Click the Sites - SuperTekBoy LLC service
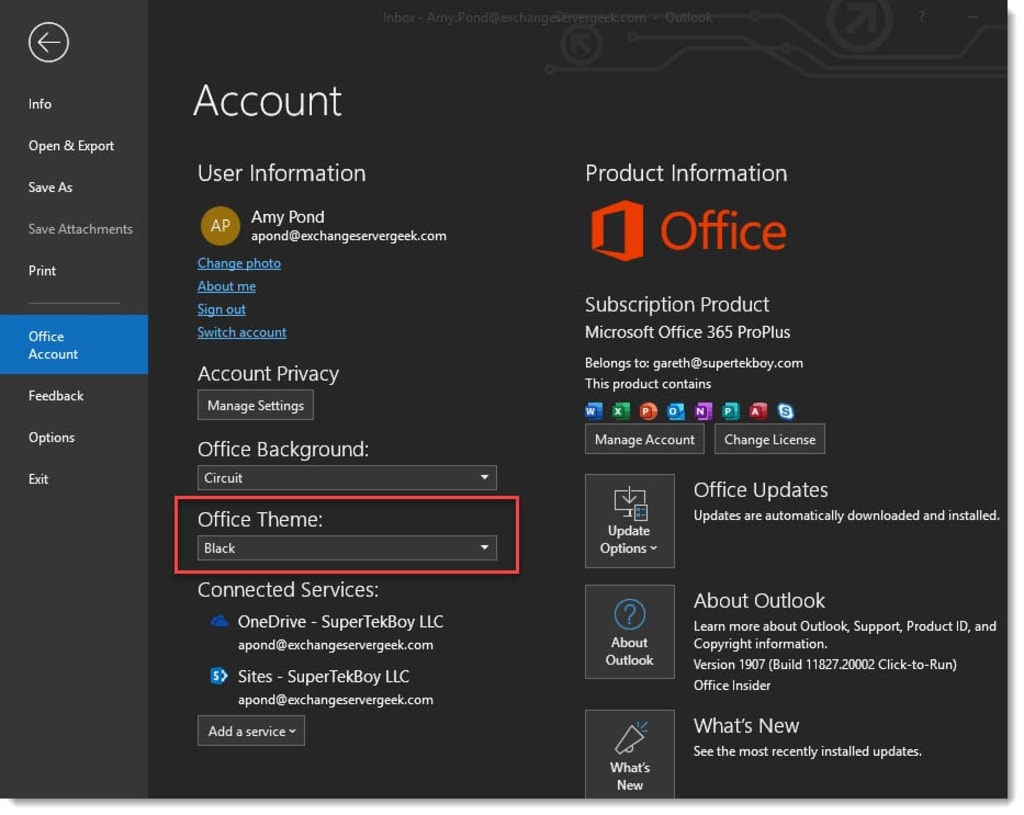The height and width of the screenshot is (815, 1024). 323,677
